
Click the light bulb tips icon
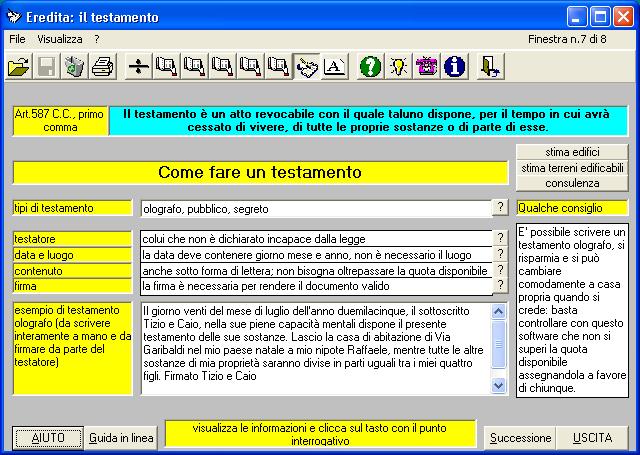click(x=398, y=67)
